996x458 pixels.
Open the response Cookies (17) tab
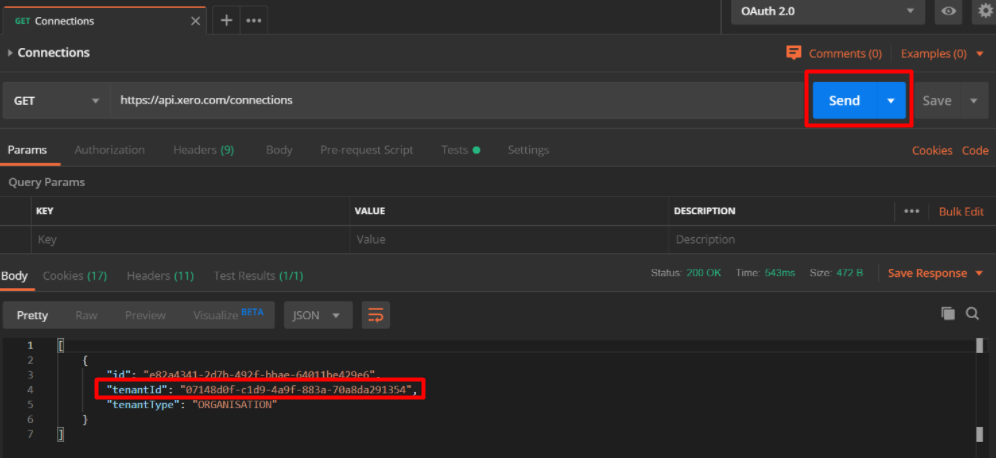(x=74, y=276)
